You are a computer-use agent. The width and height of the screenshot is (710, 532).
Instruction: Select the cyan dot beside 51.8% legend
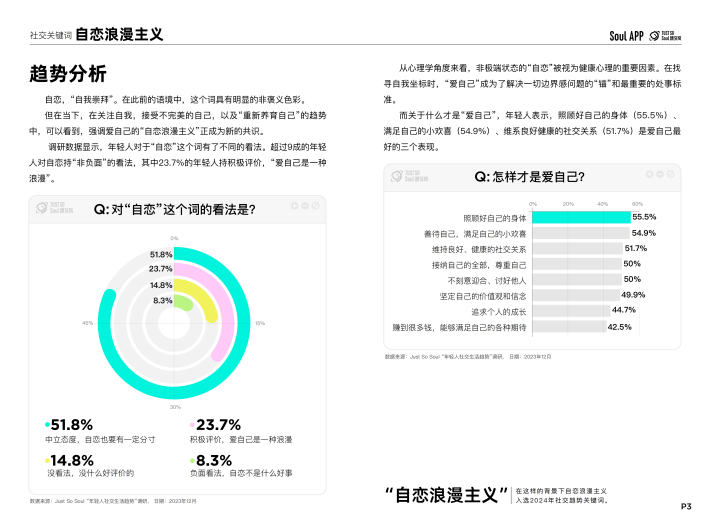point(47,424)
